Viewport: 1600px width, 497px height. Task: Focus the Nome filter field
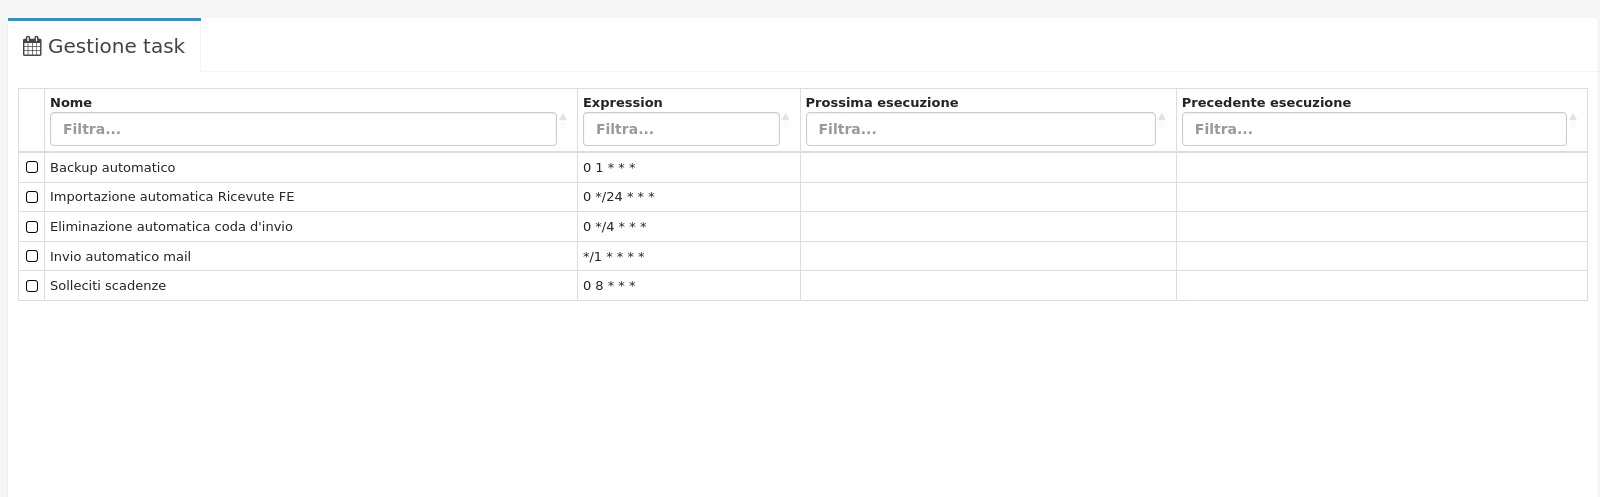coord(303,129)
